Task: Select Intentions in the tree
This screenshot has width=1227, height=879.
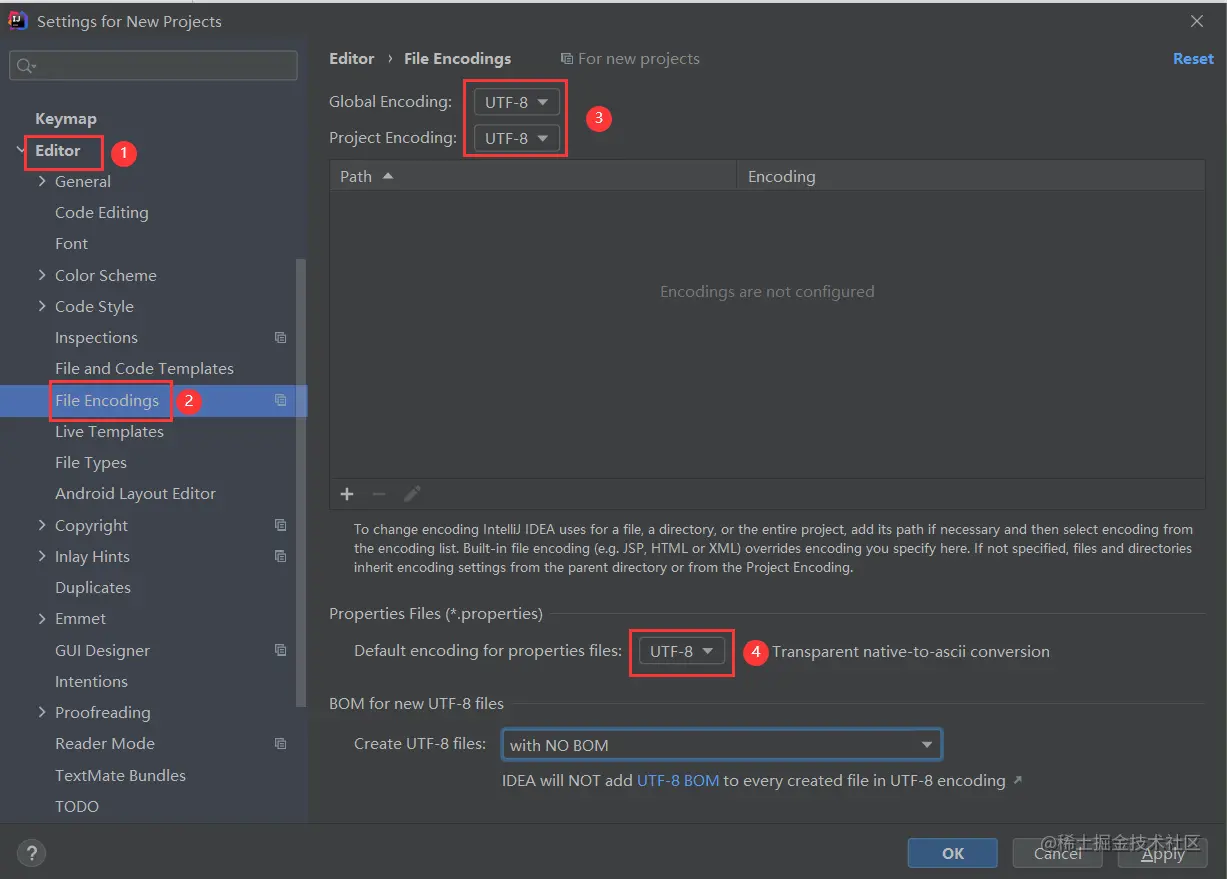Action: 91,682
